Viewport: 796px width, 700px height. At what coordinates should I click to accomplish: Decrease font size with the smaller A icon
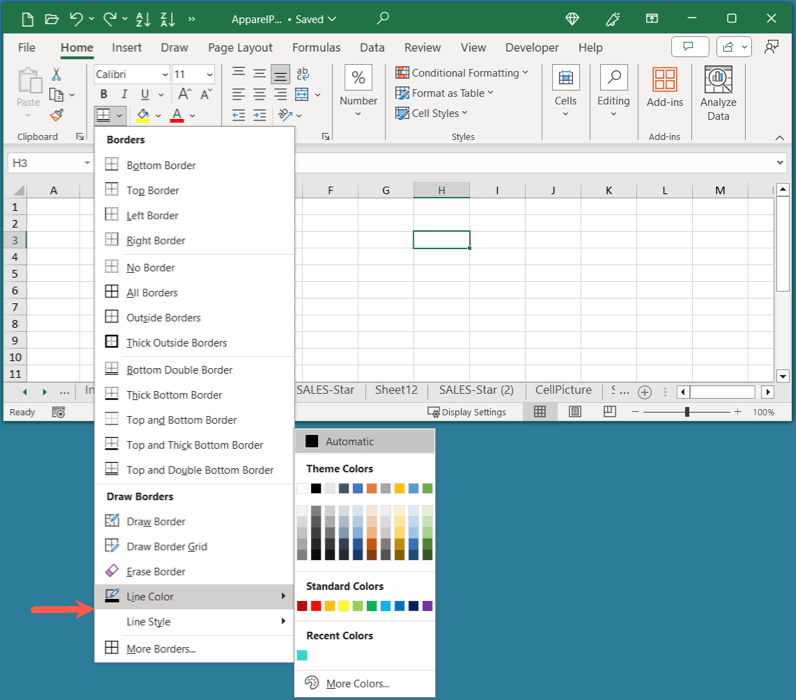click(206, 94)
